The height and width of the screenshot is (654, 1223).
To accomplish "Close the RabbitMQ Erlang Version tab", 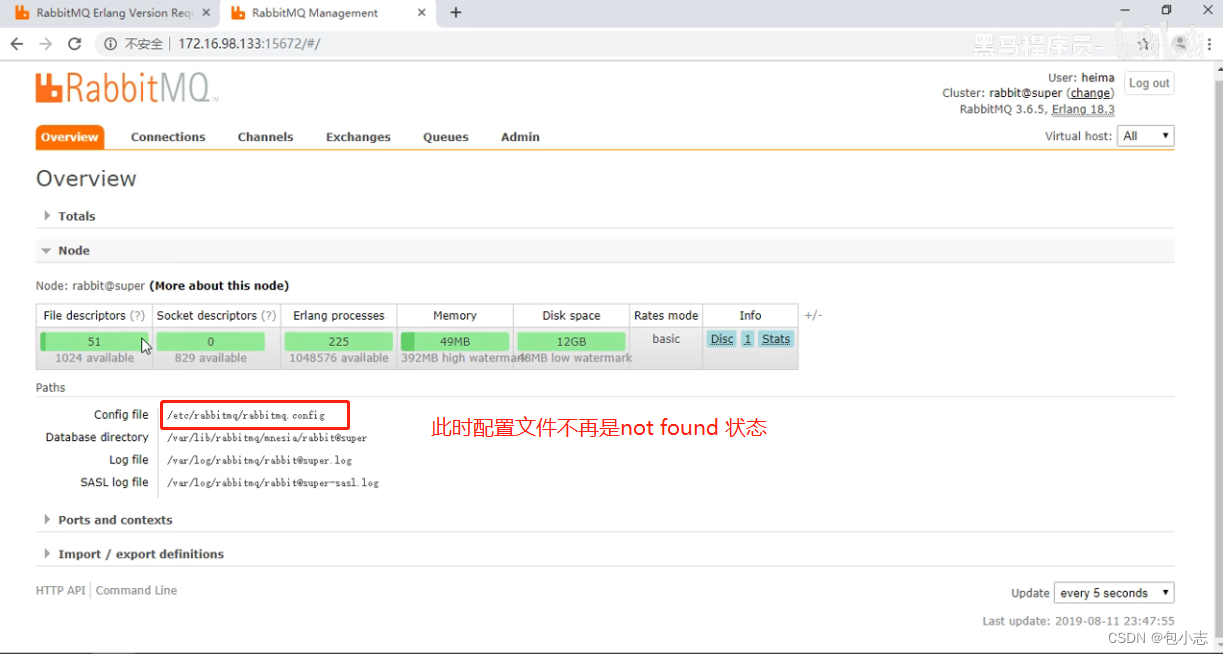I will coord(205,13).
